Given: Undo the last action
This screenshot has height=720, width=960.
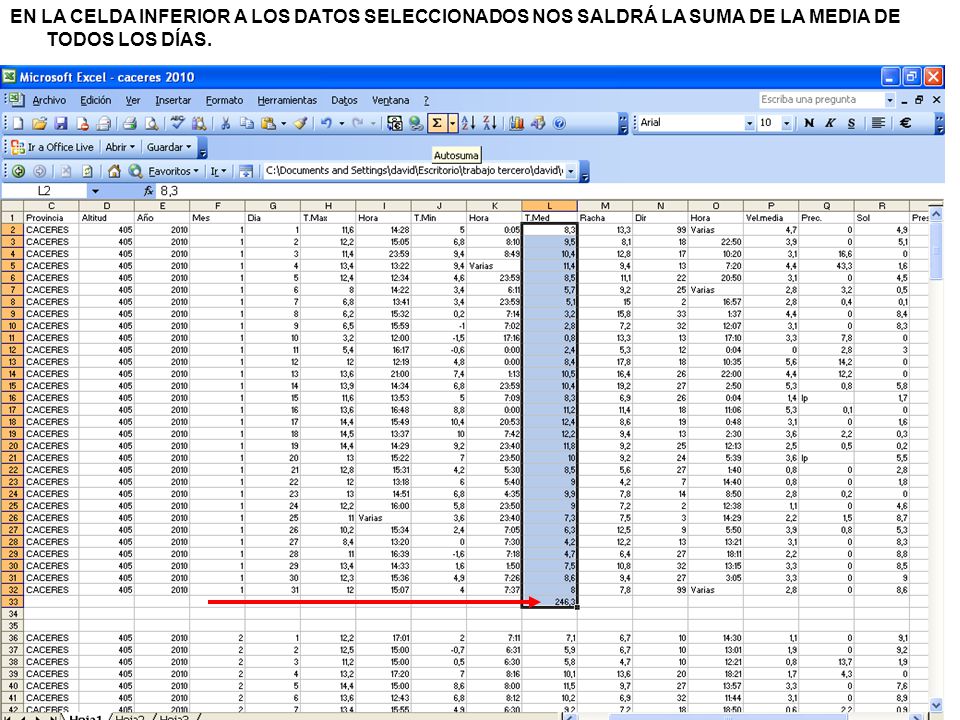Looking at the screenshot, I should click(326, 124).
